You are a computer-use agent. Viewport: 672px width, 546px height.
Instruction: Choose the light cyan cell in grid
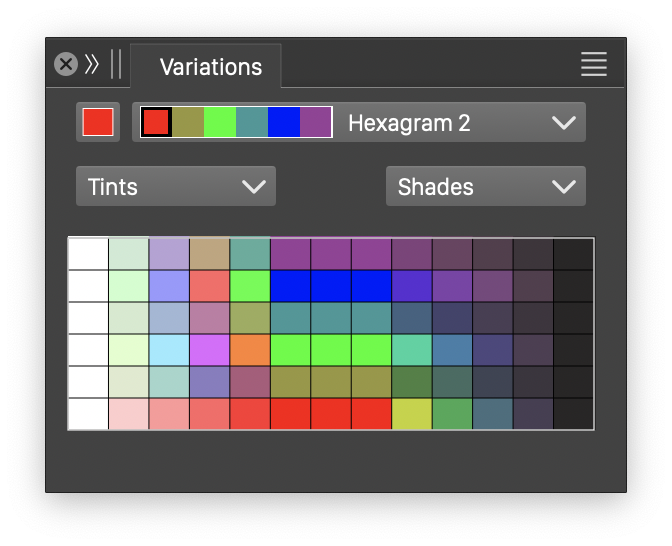click(x=169, y=350)
